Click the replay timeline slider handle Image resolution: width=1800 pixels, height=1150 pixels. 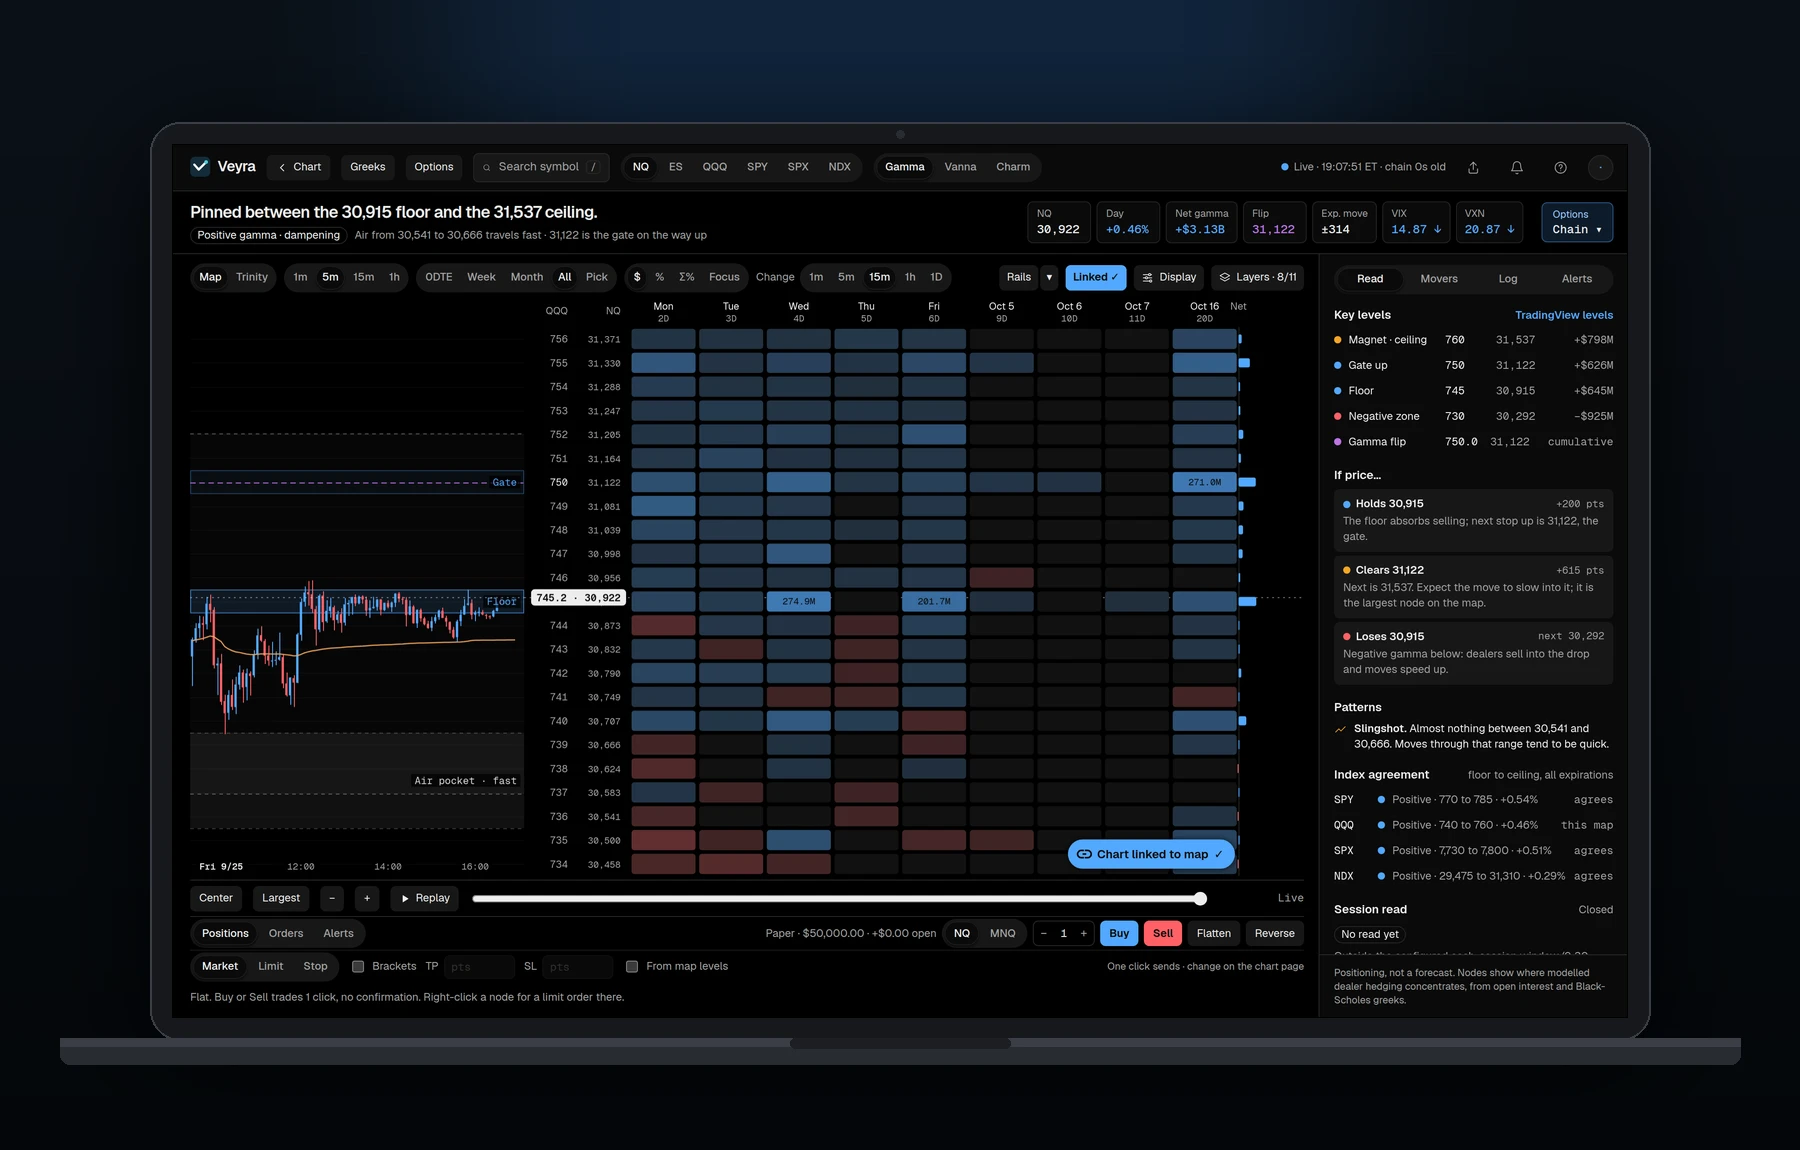1200,898
